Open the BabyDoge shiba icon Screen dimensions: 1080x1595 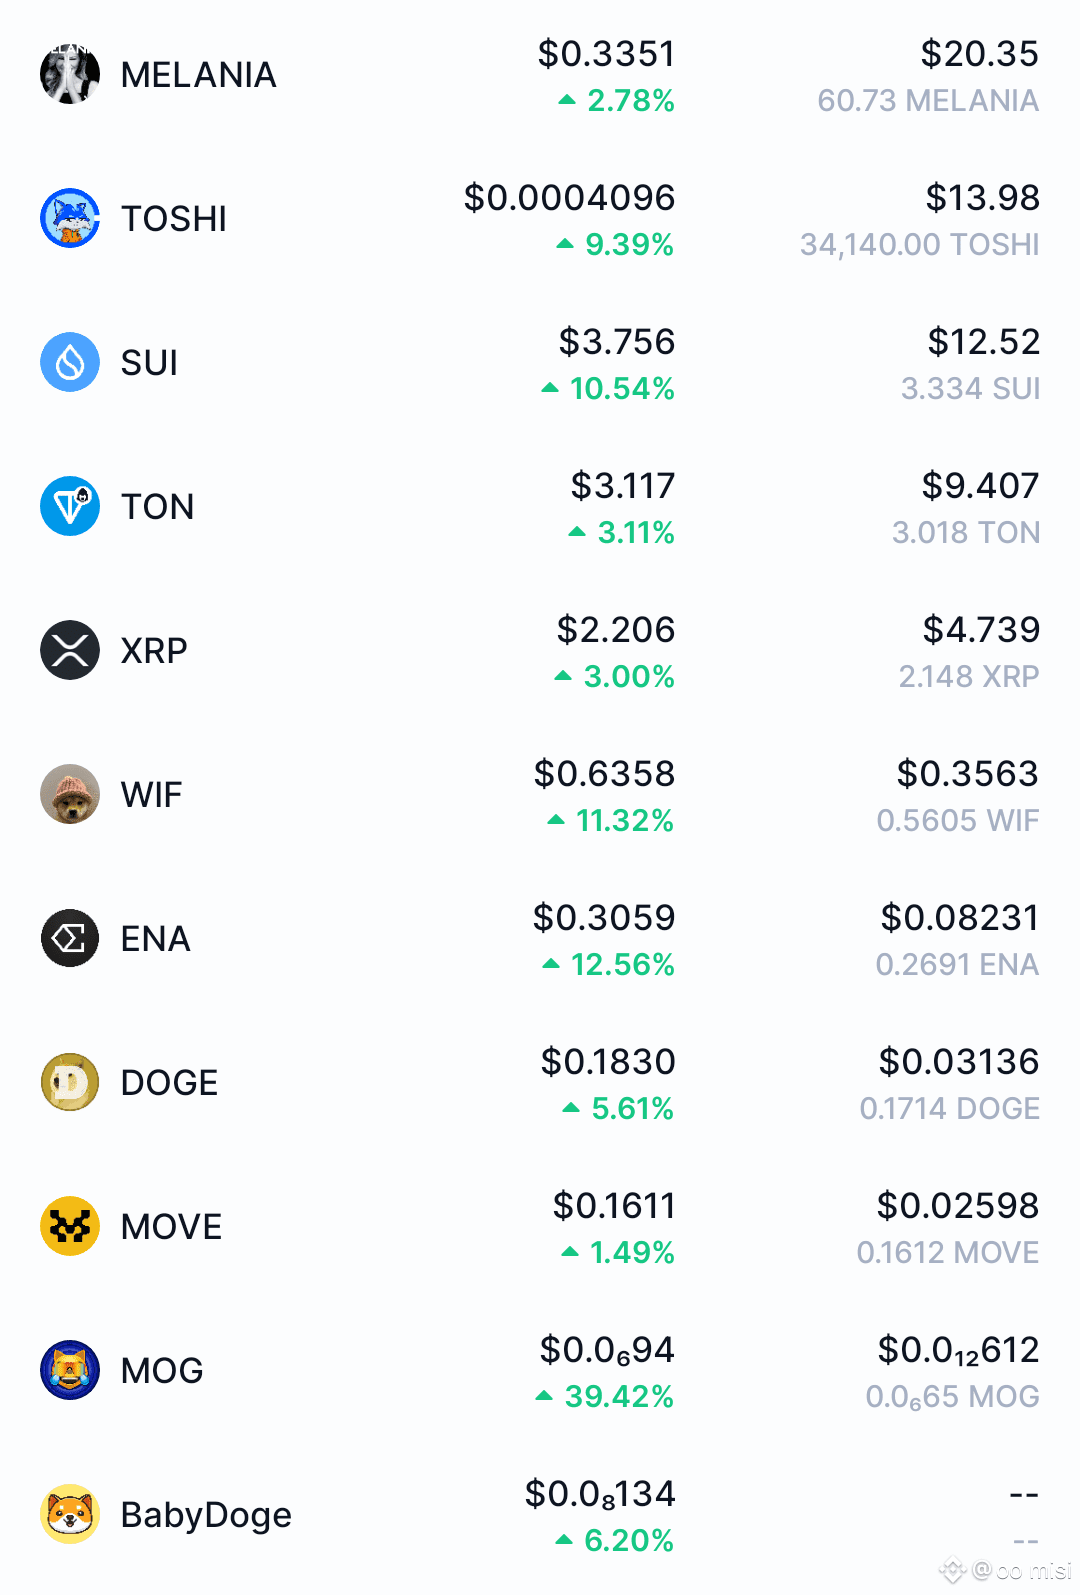[x=70, y=1514]
